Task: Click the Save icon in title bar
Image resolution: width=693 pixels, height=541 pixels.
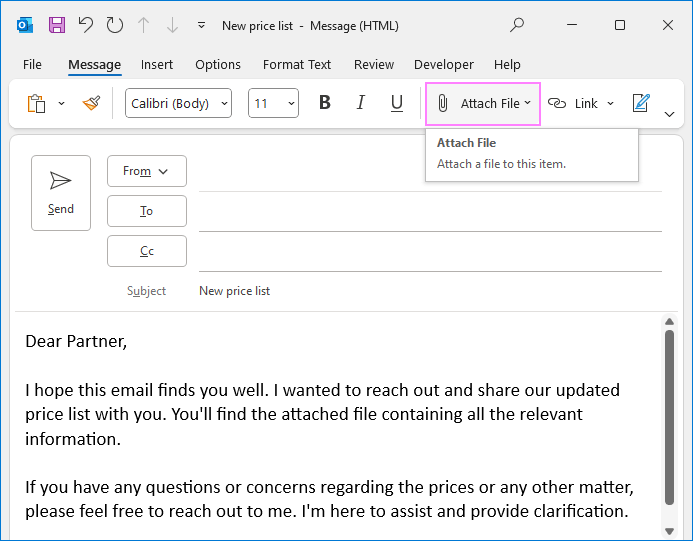Action: [57, 25]
